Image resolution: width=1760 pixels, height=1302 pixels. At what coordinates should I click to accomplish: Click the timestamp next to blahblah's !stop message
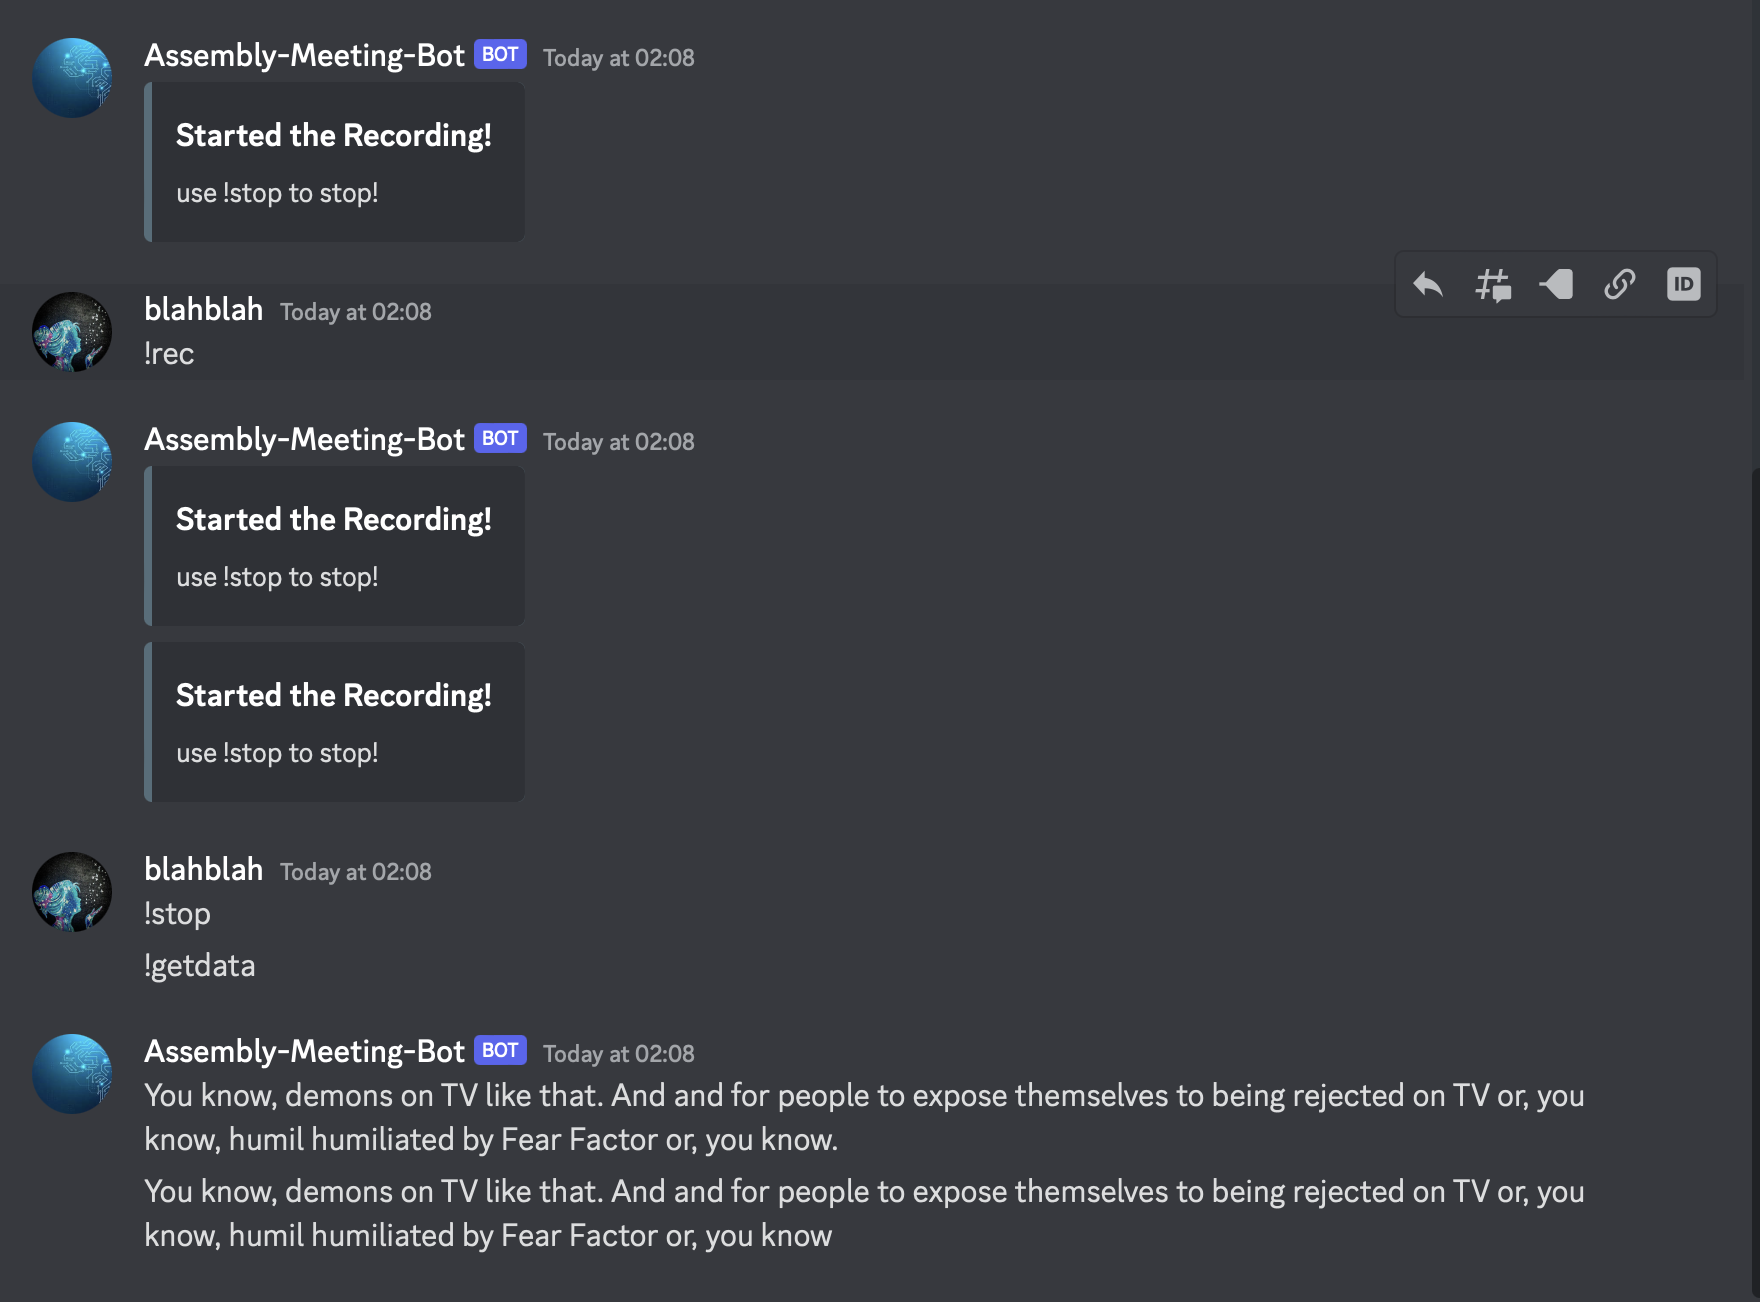354,872
